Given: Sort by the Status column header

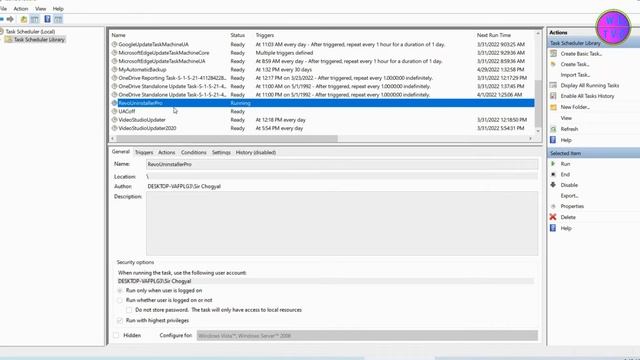Looking at the screenshot, I should (x=237, y=35).
